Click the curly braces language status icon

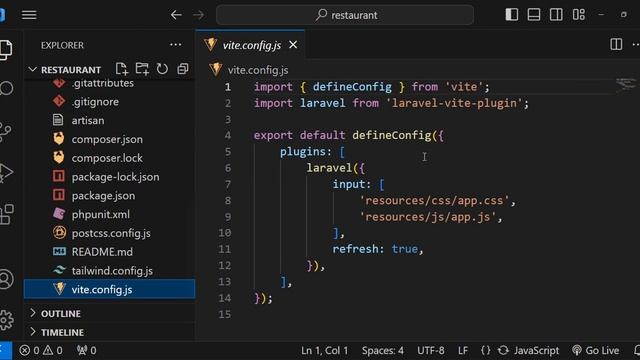(485, 351)
